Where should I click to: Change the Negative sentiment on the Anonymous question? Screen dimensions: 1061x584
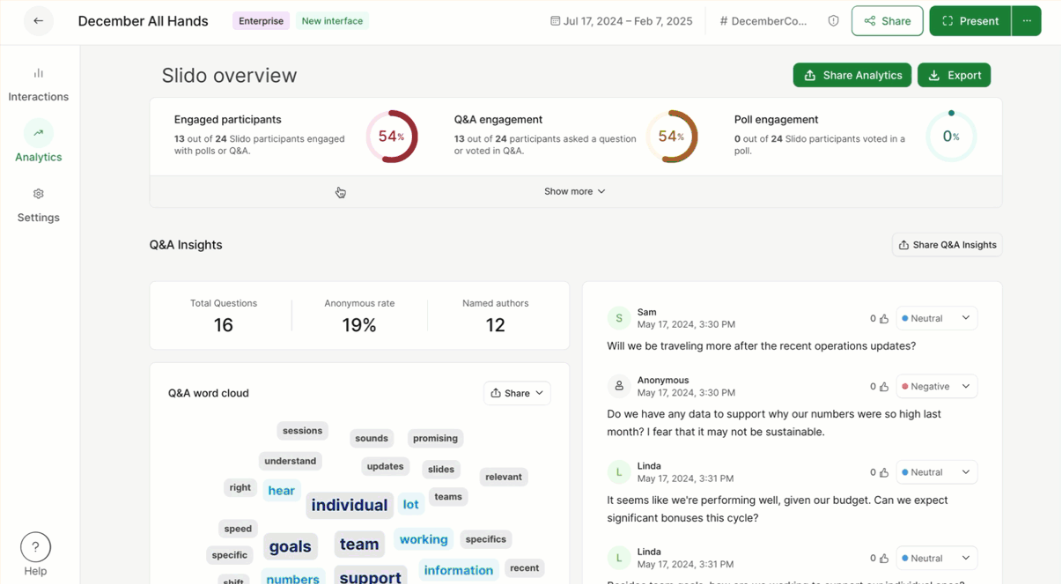pyautogui.click(x=936, y=385)
